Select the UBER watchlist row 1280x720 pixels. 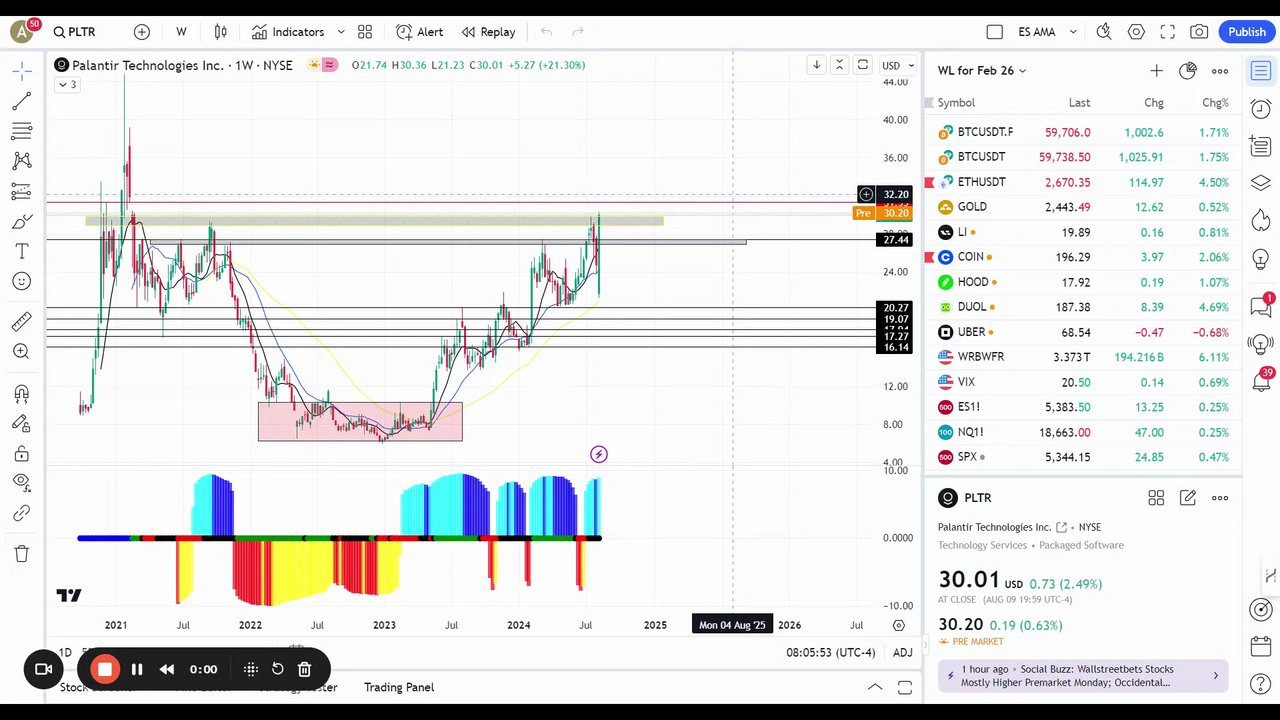1082,332
